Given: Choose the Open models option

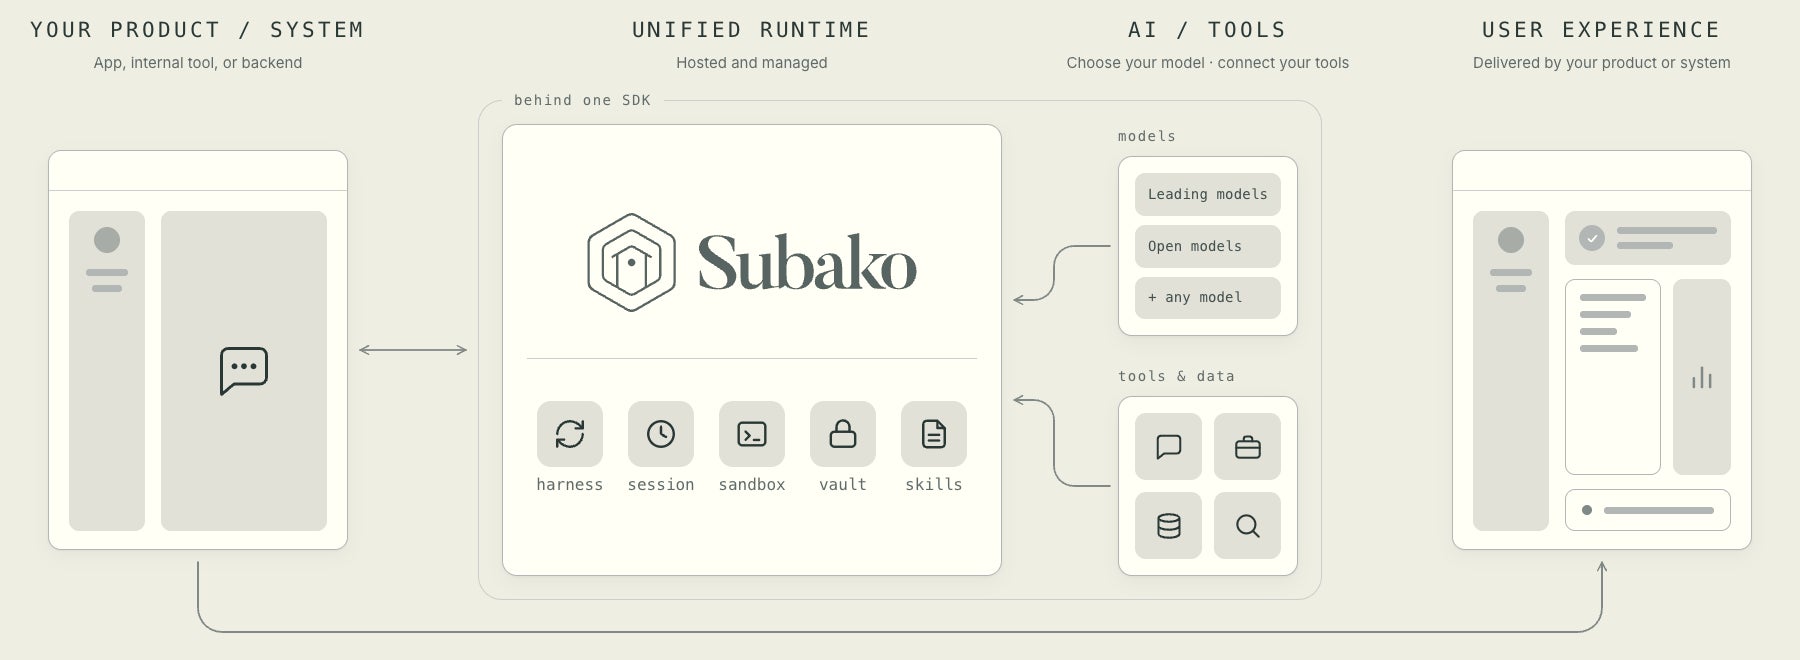Looking at the screenshot, I should 1208,246.
